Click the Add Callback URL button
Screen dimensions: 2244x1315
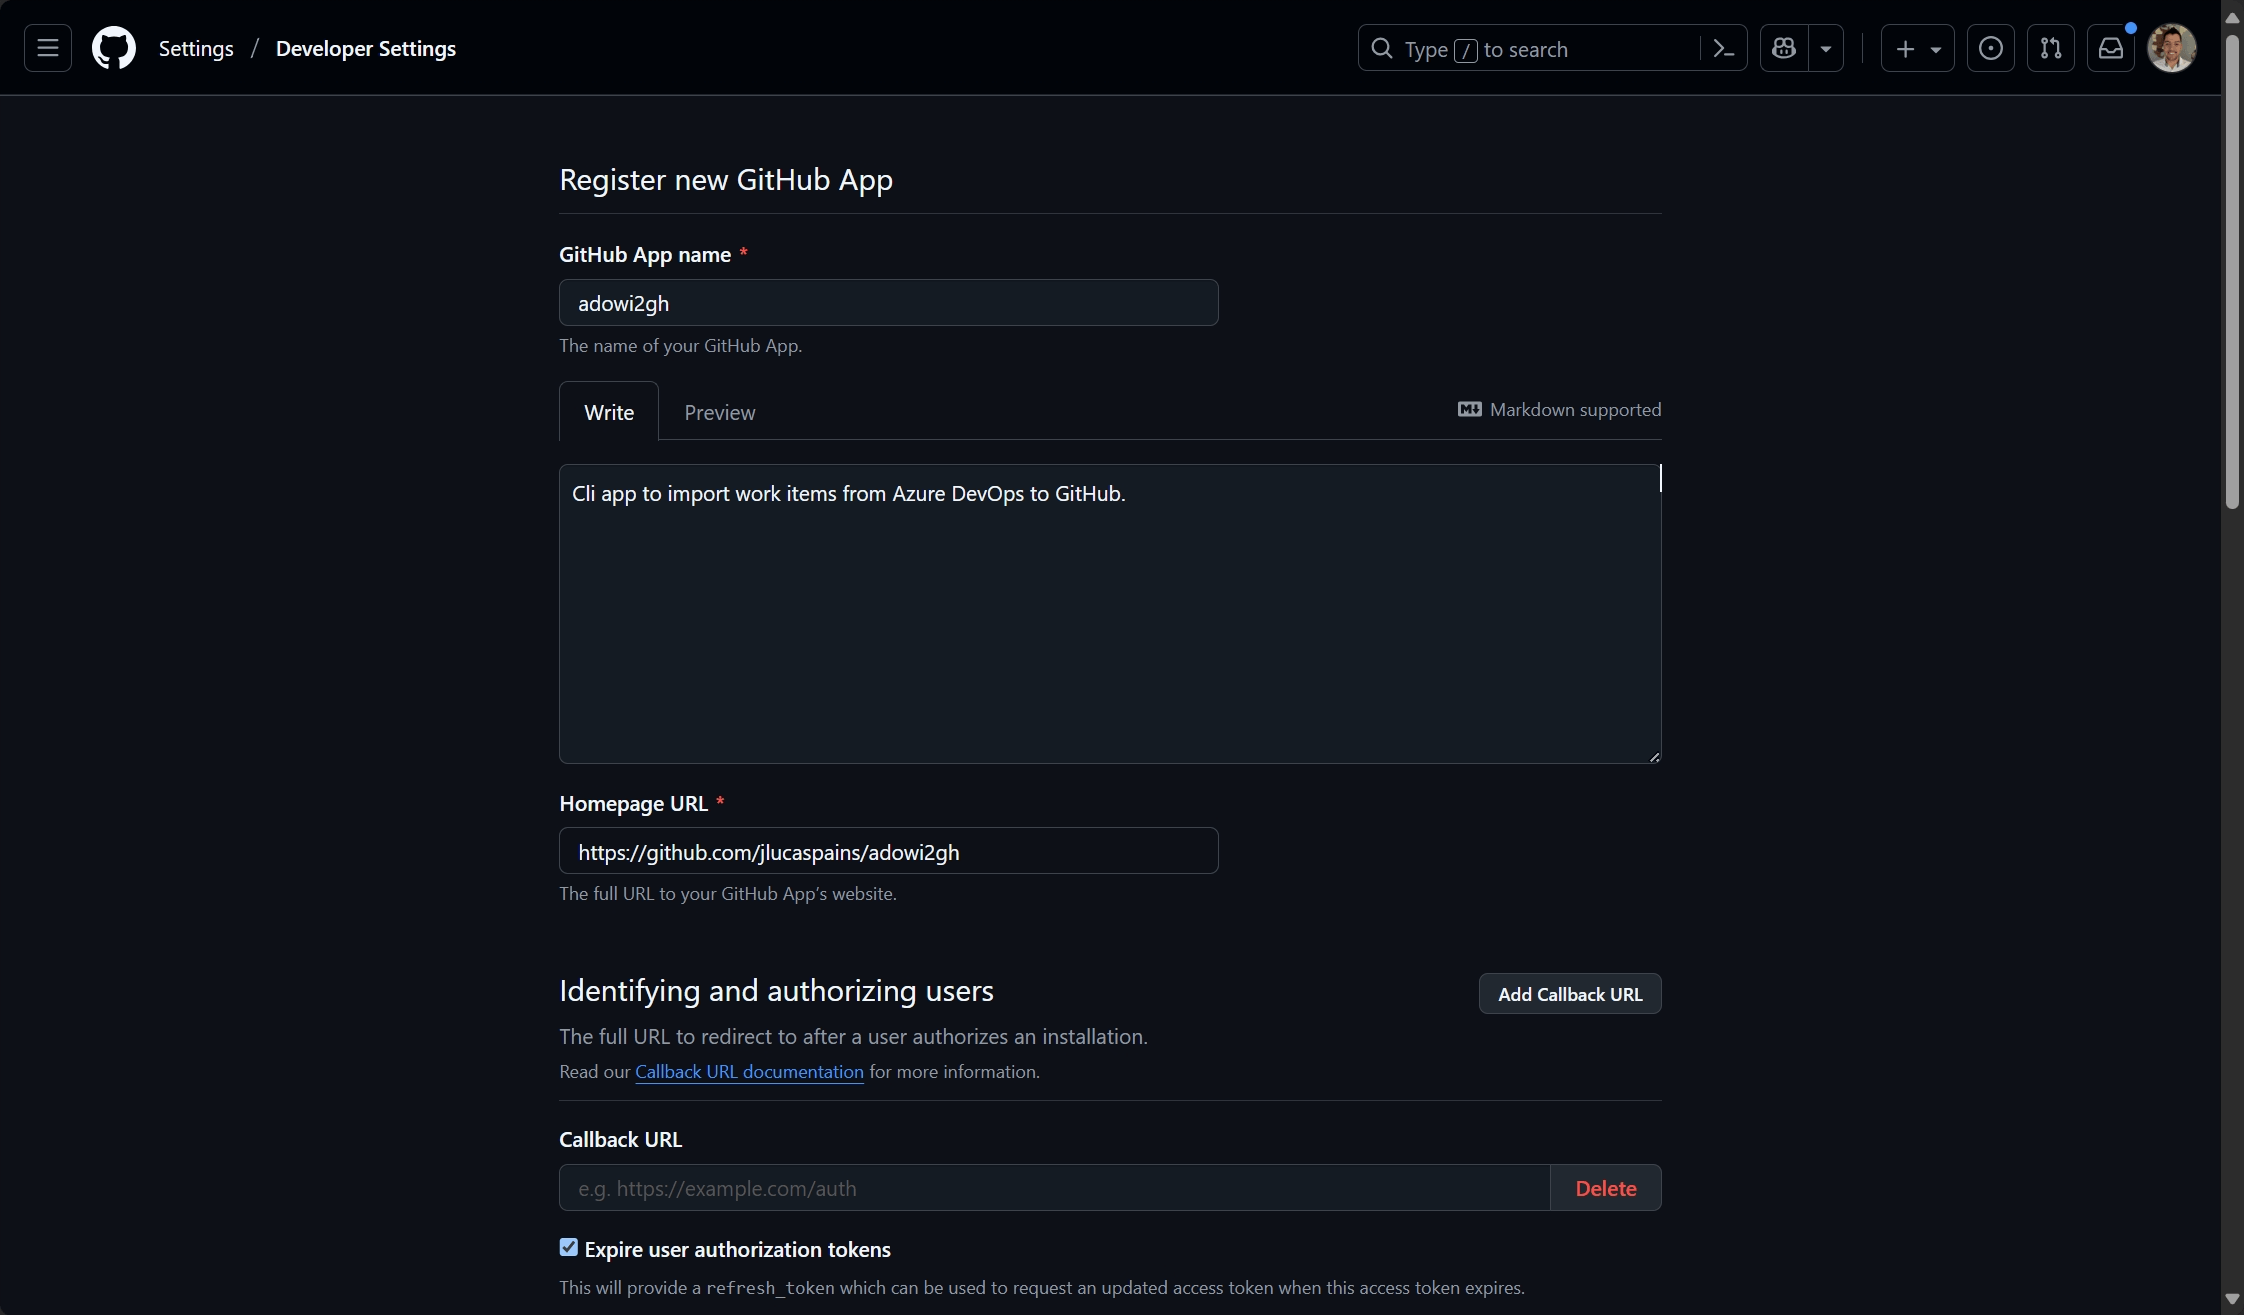(x=1569, y=994)
